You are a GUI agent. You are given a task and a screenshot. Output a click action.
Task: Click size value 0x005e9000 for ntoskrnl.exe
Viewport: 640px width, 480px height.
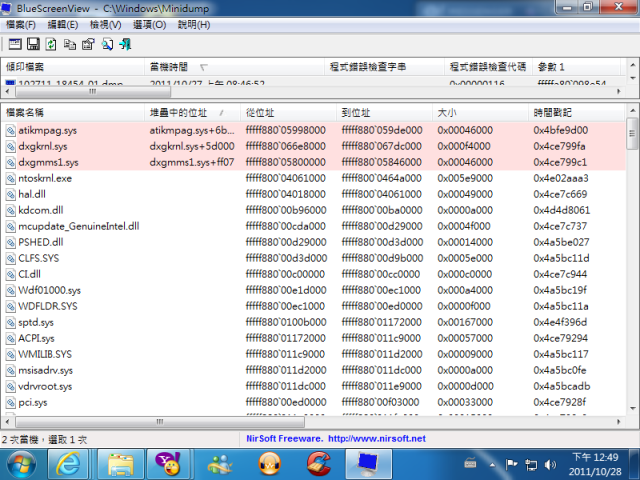[465, 178]
